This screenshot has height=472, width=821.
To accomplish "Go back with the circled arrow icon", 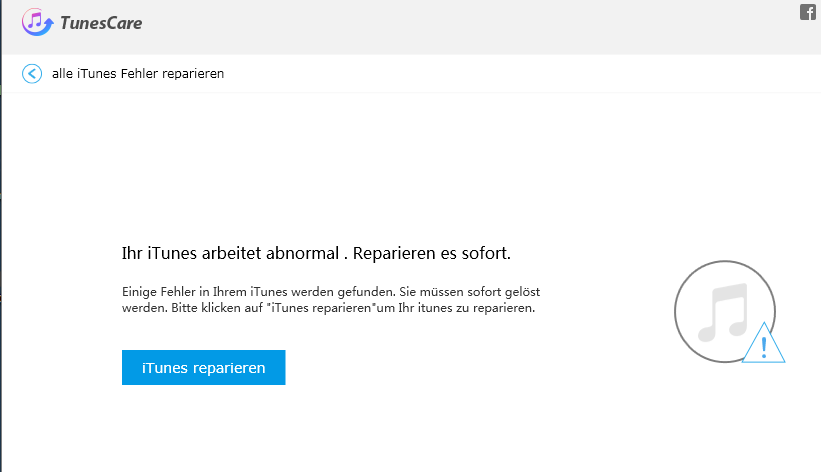I will (32, 74).
